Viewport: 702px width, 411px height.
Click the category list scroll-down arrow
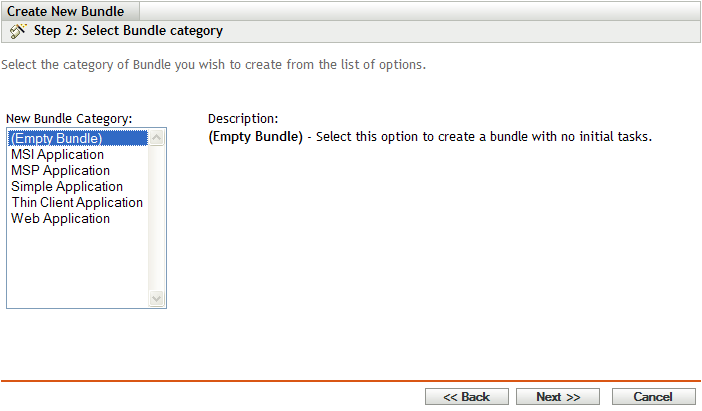[x=156, y=298]
